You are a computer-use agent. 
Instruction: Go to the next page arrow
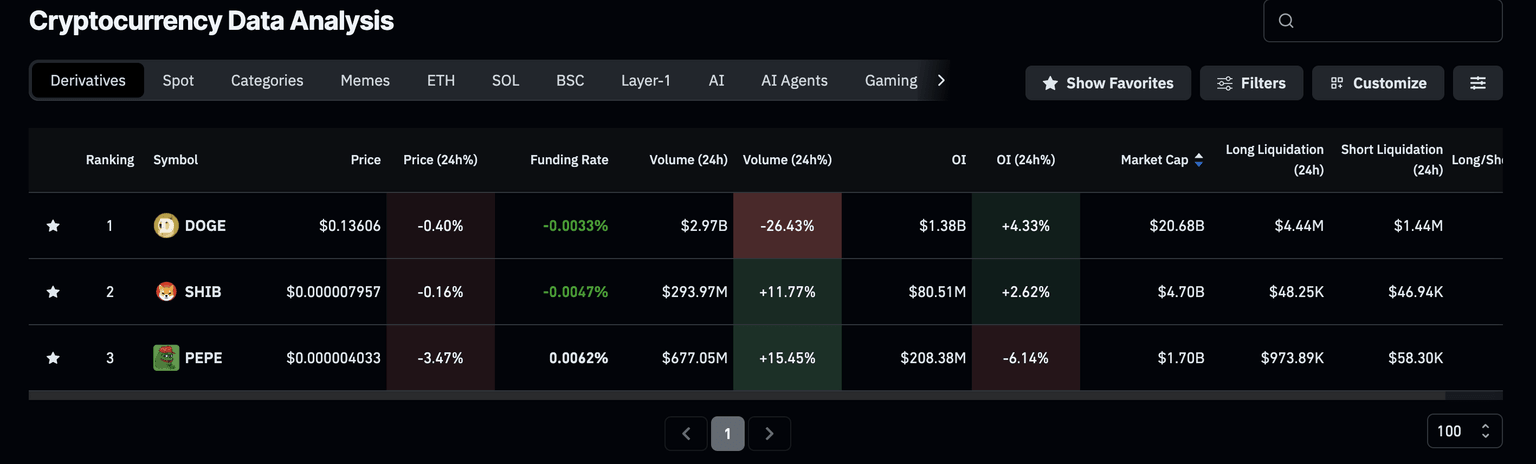[x=769, y=434]
